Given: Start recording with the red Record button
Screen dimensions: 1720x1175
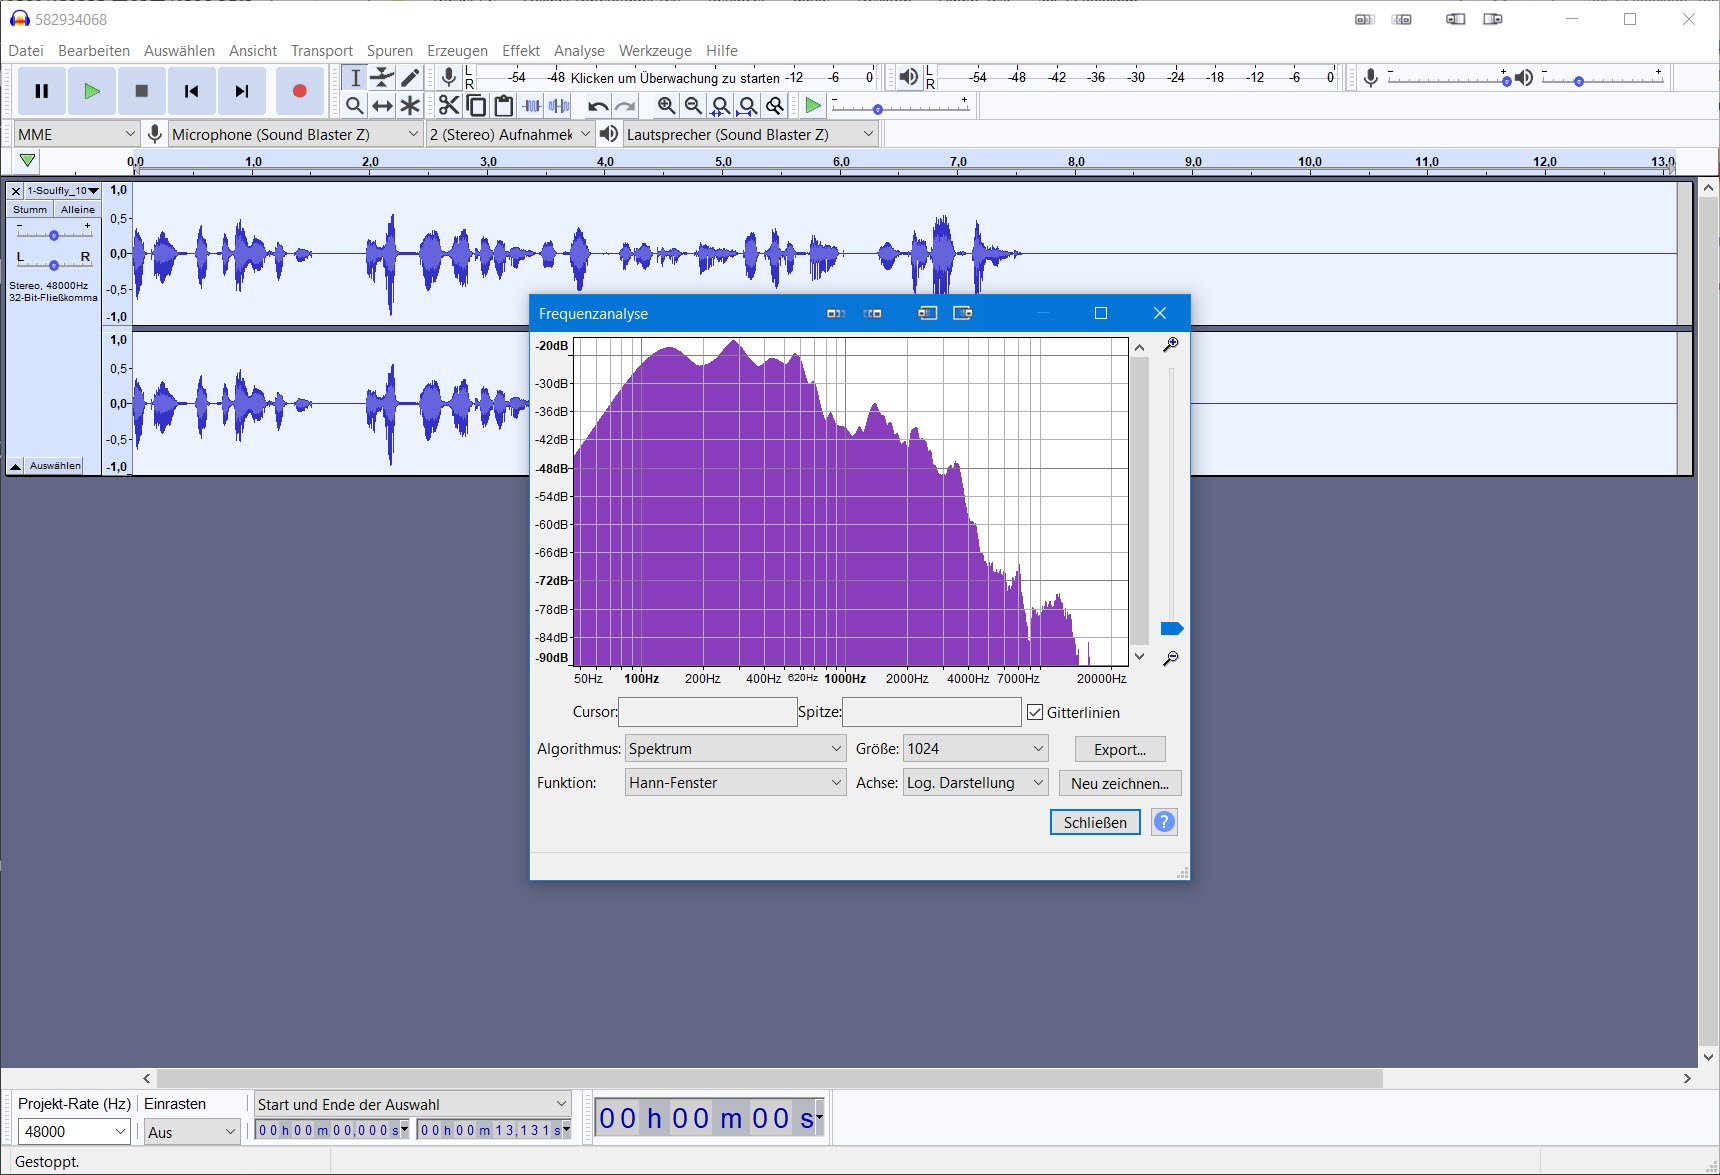Looking at the screenshot, I should pos(299,91).
